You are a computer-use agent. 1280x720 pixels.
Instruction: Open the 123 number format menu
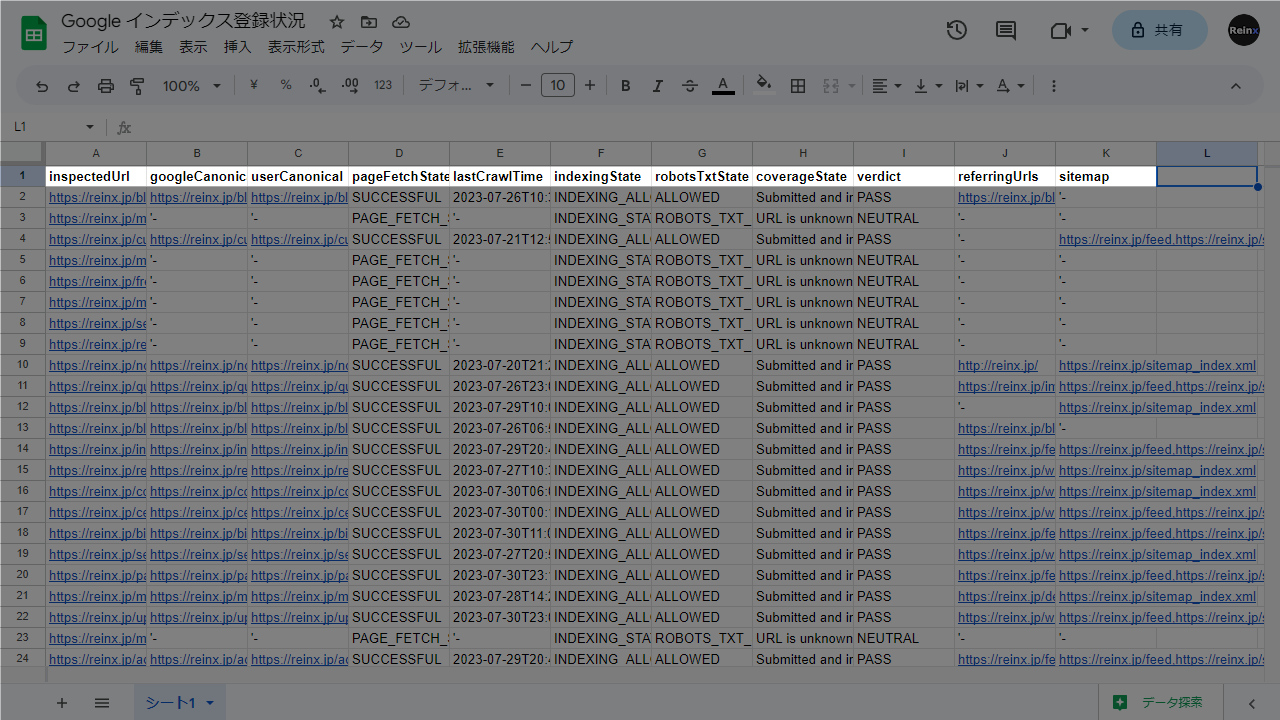point(383,86)
